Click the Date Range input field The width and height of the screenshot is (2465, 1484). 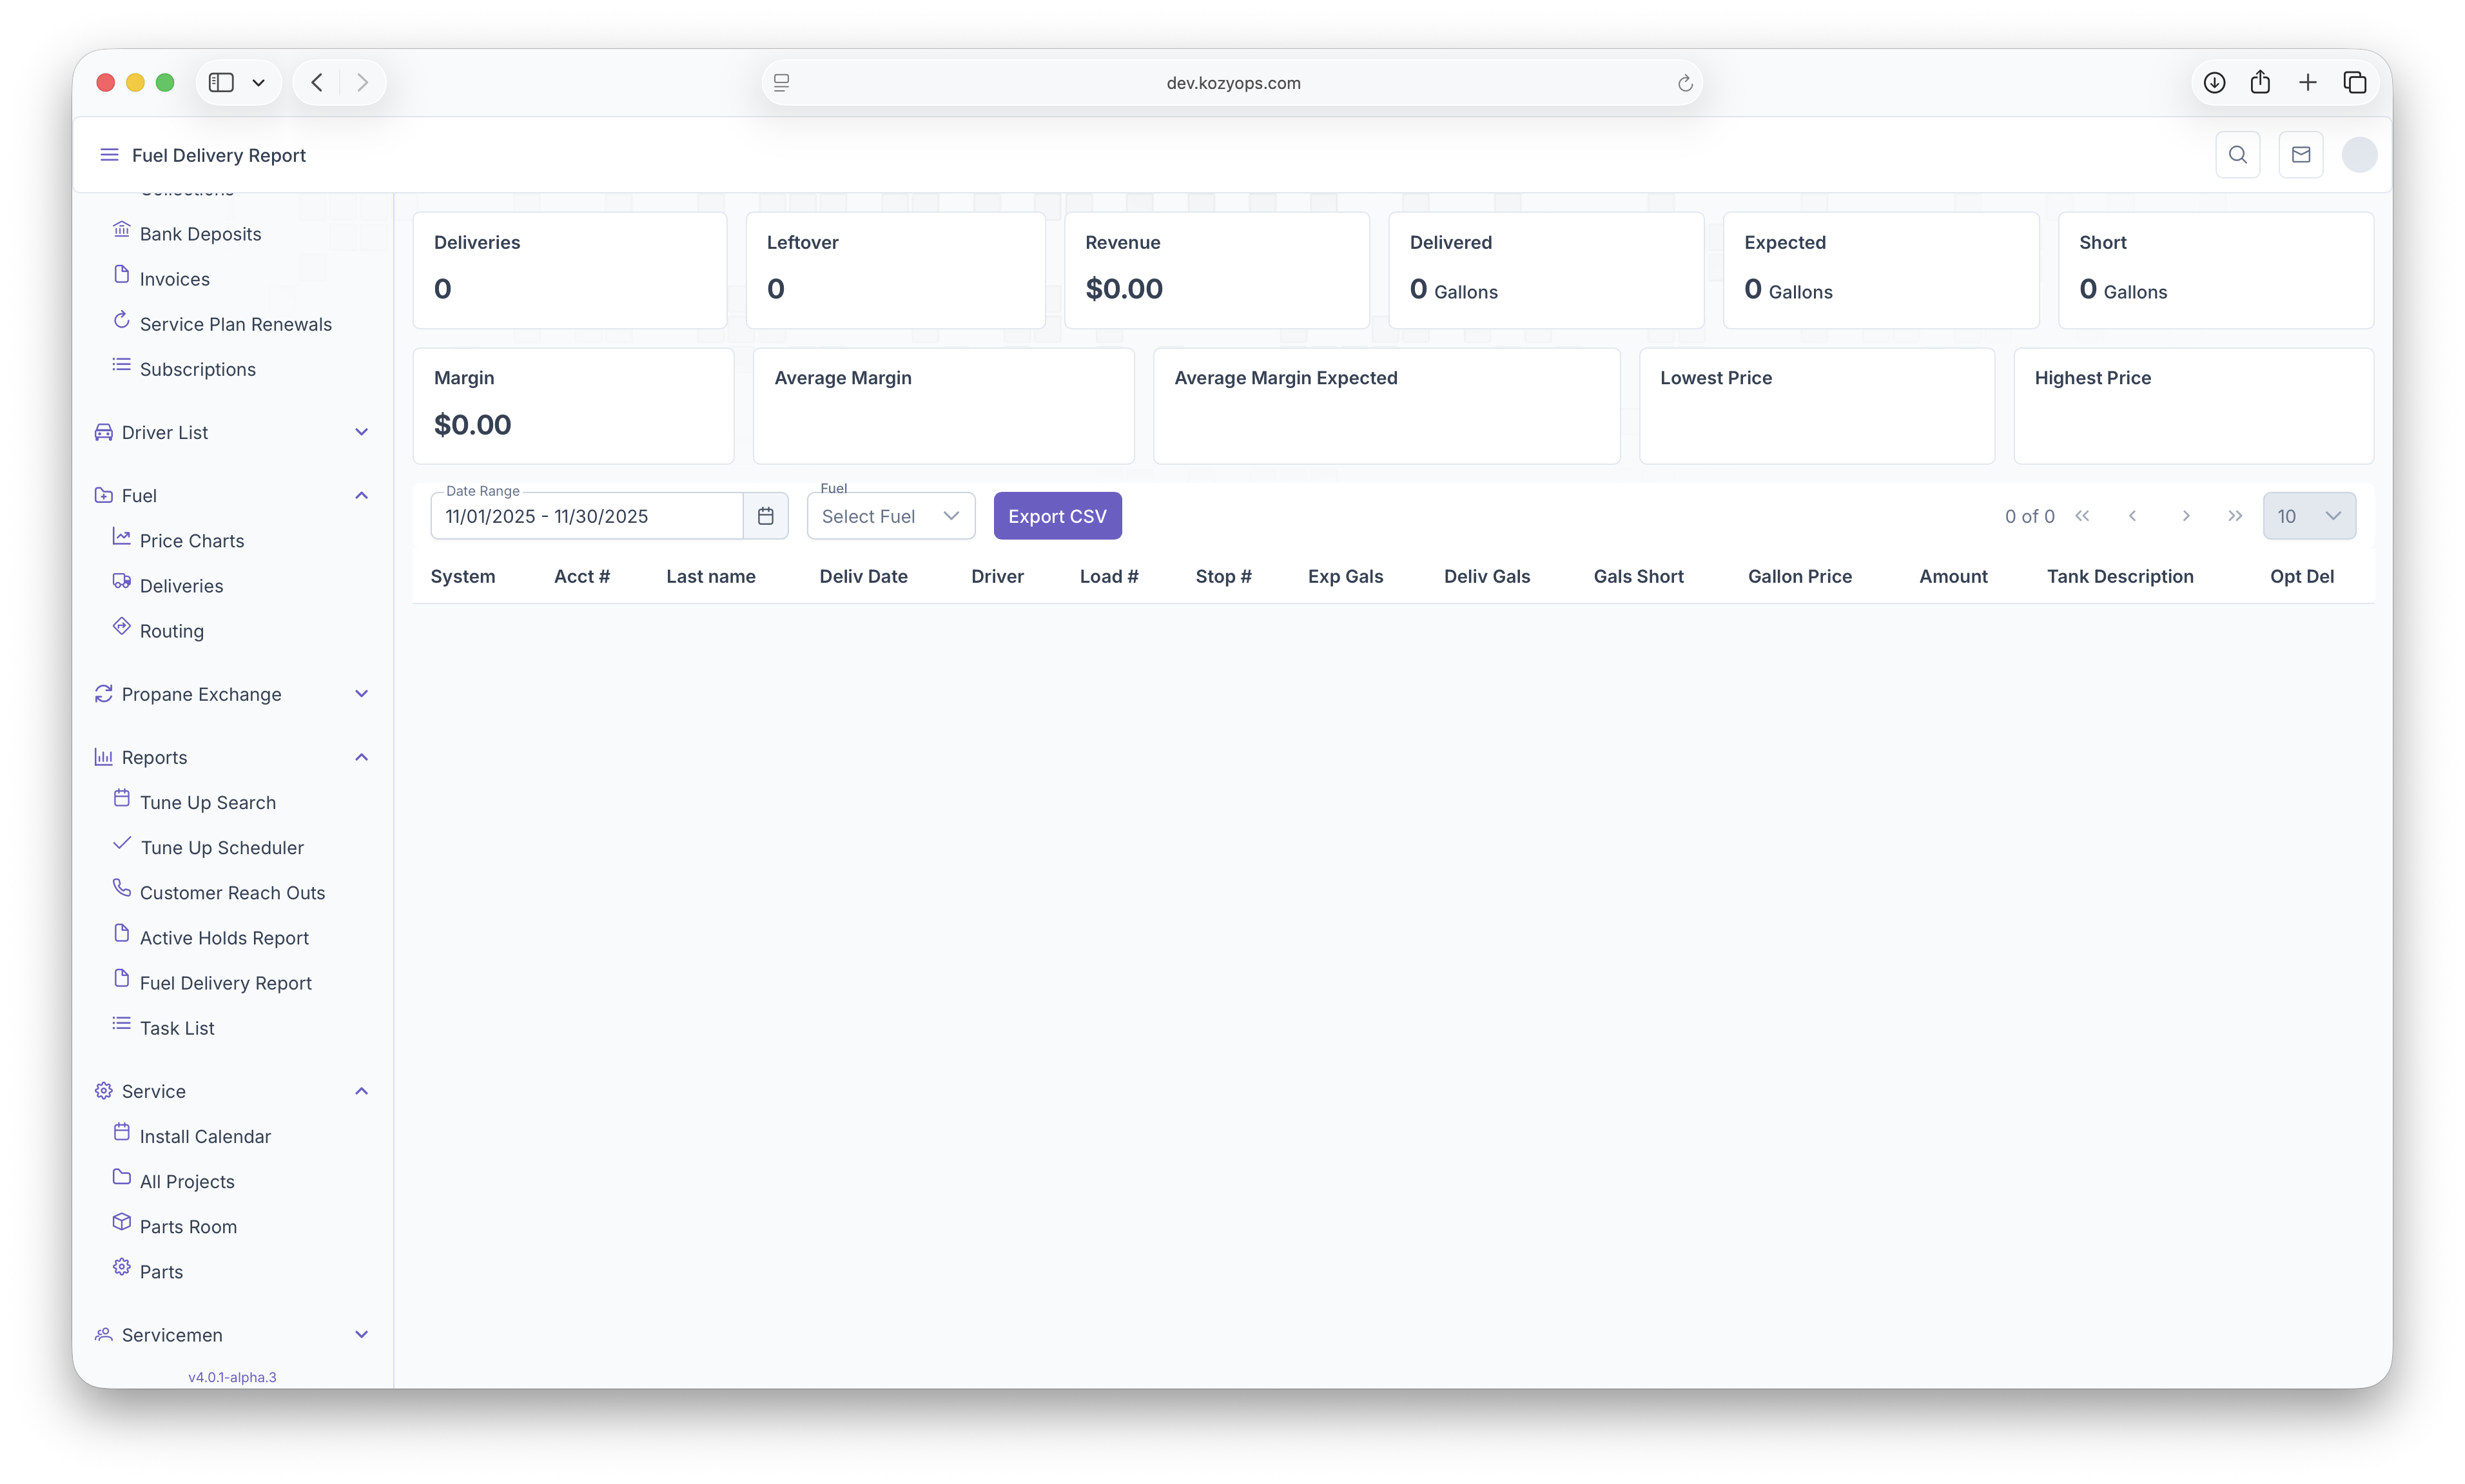pyautogui.click(x=588, y=516)
